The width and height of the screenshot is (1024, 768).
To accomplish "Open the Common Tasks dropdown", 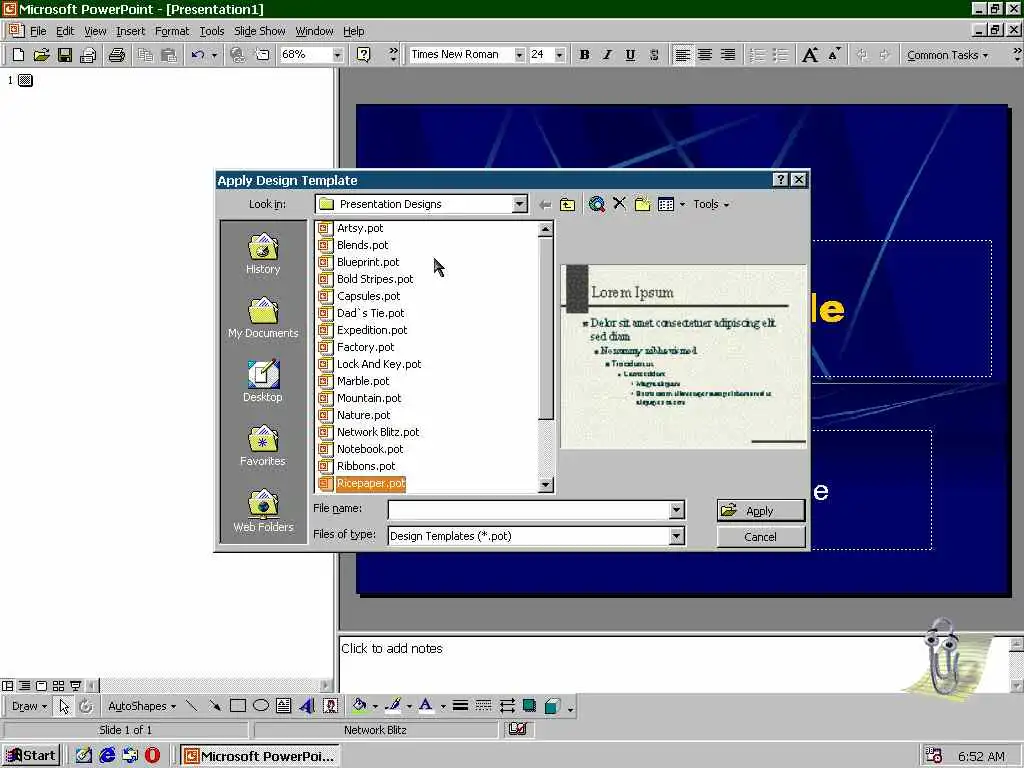I will 947,56.
